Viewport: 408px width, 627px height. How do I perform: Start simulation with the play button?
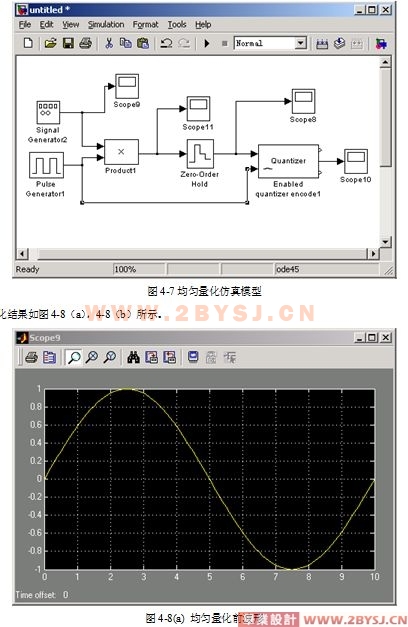pos(207,43)
